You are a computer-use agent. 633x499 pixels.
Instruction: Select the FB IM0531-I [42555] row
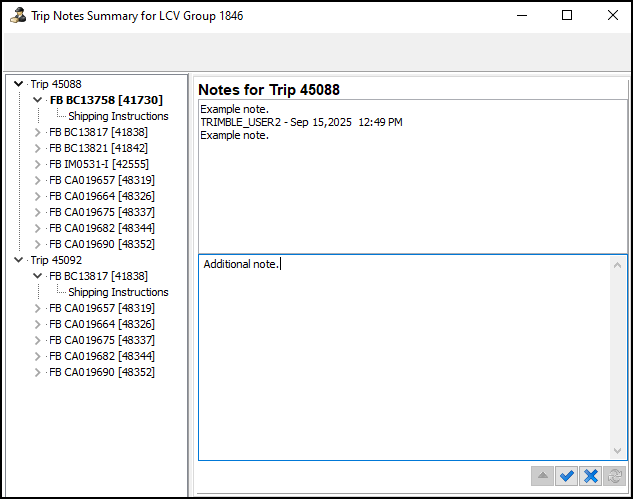[x=99, y=164]
